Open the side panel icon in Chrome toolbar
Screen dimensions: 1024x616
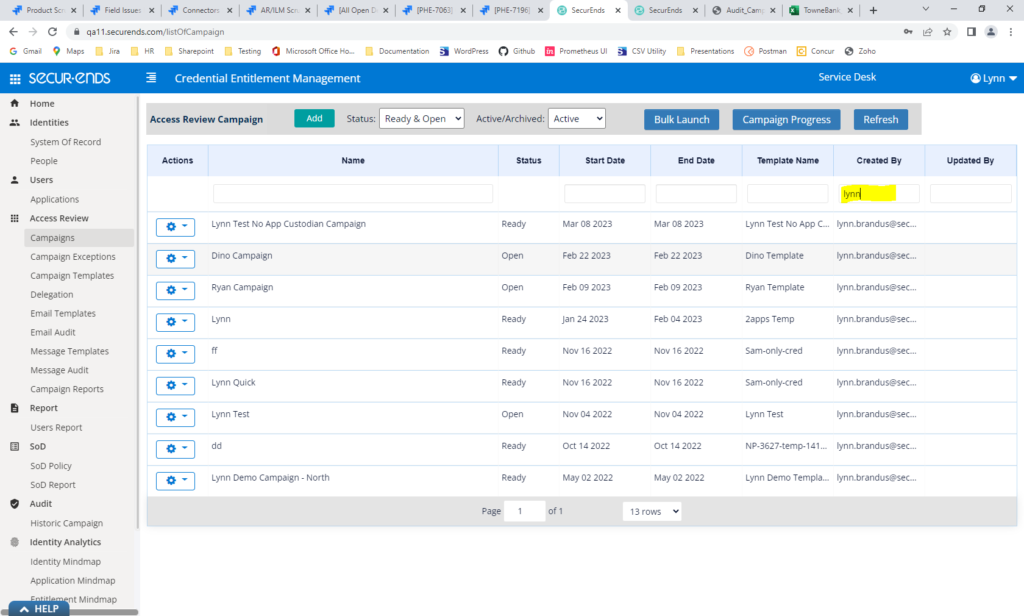click(x=971, y=31)
